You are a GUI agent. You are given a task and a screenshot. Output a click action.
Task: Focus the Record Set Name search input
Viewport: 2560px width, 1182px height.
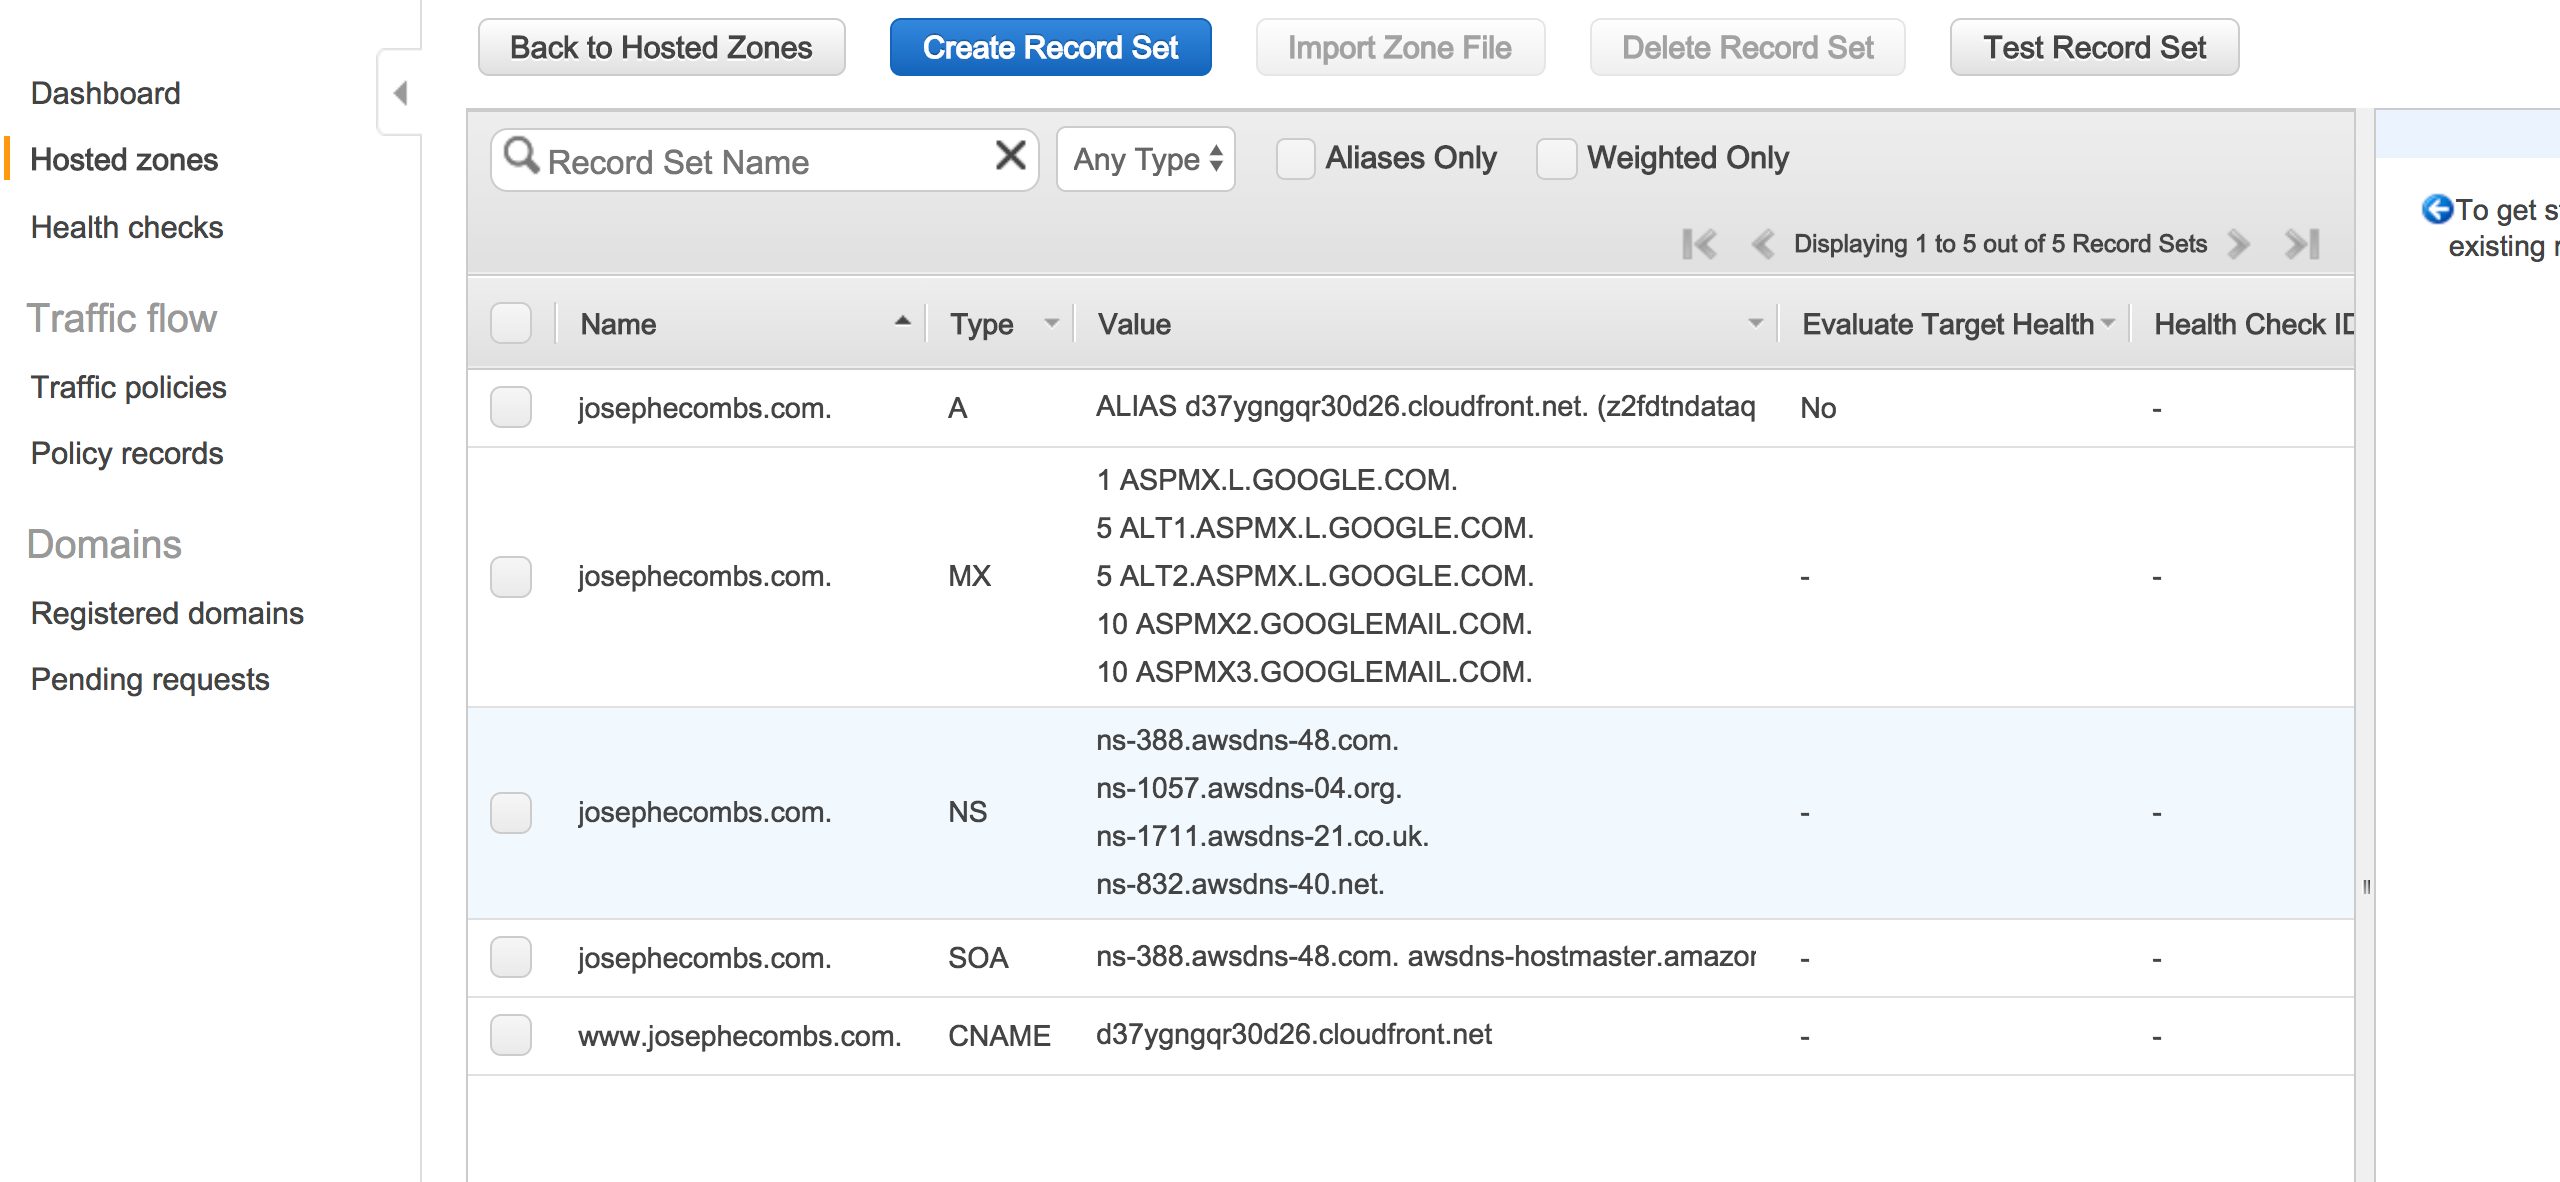pyautogui.click(x=760, y=161)
